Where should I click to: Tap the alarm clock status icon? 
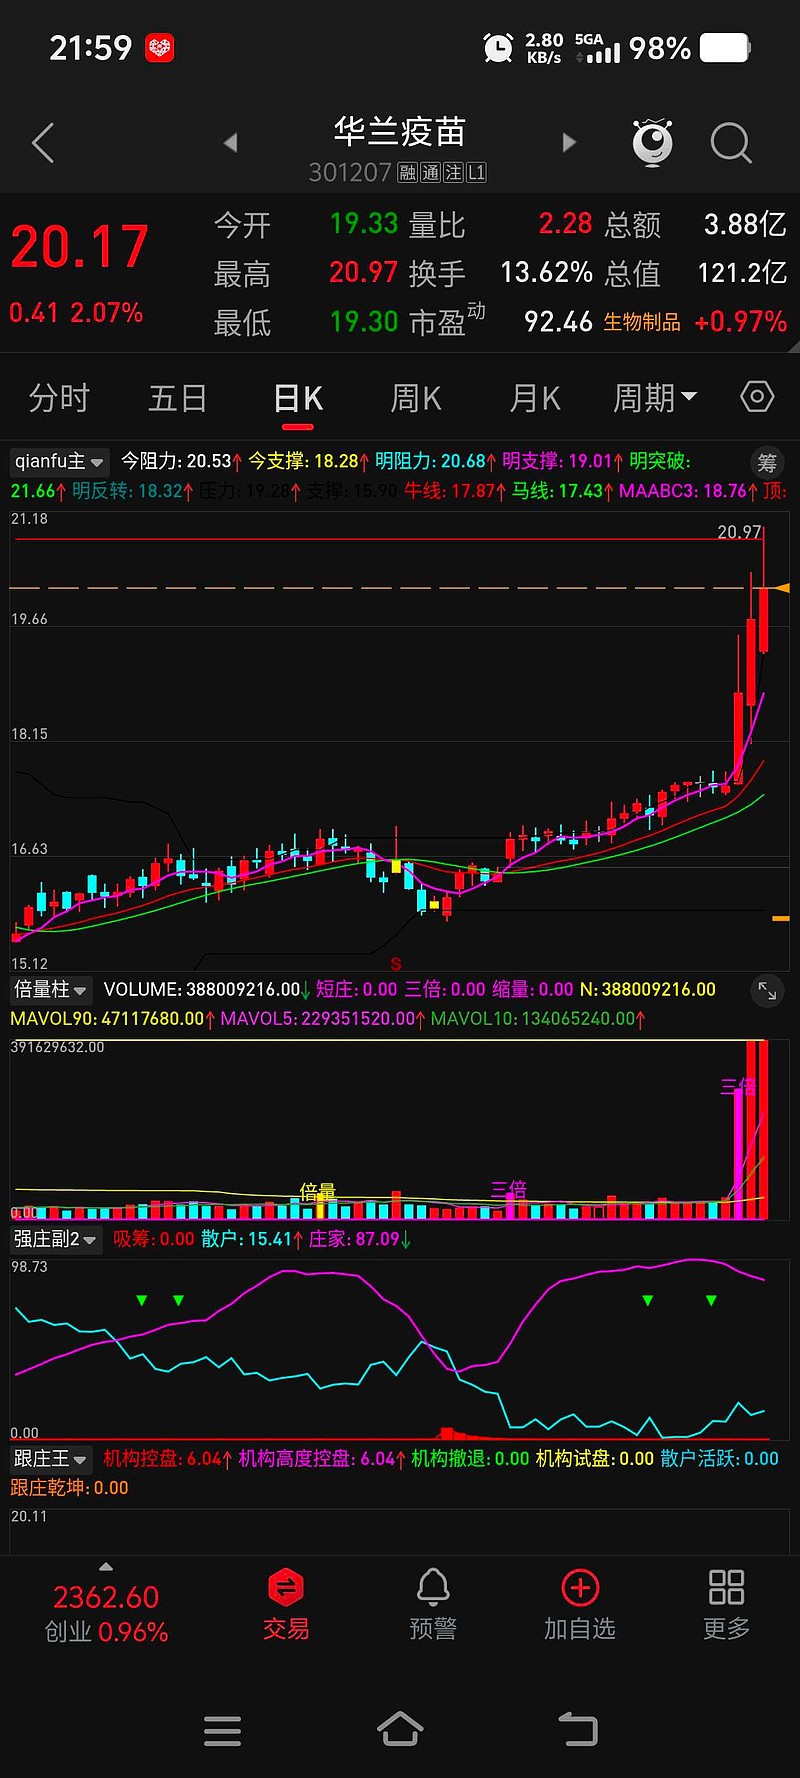click(x=498, y=47)
